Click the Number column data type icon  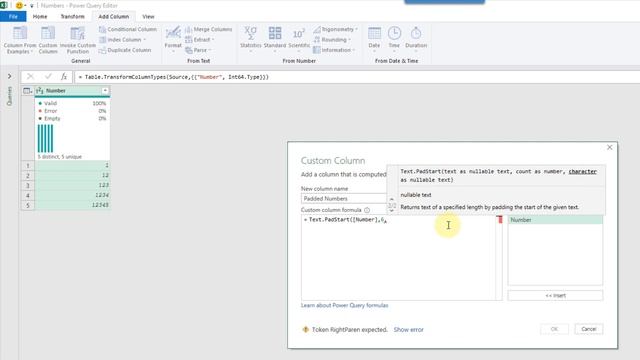pyautogui.click(x=40, y=91)
